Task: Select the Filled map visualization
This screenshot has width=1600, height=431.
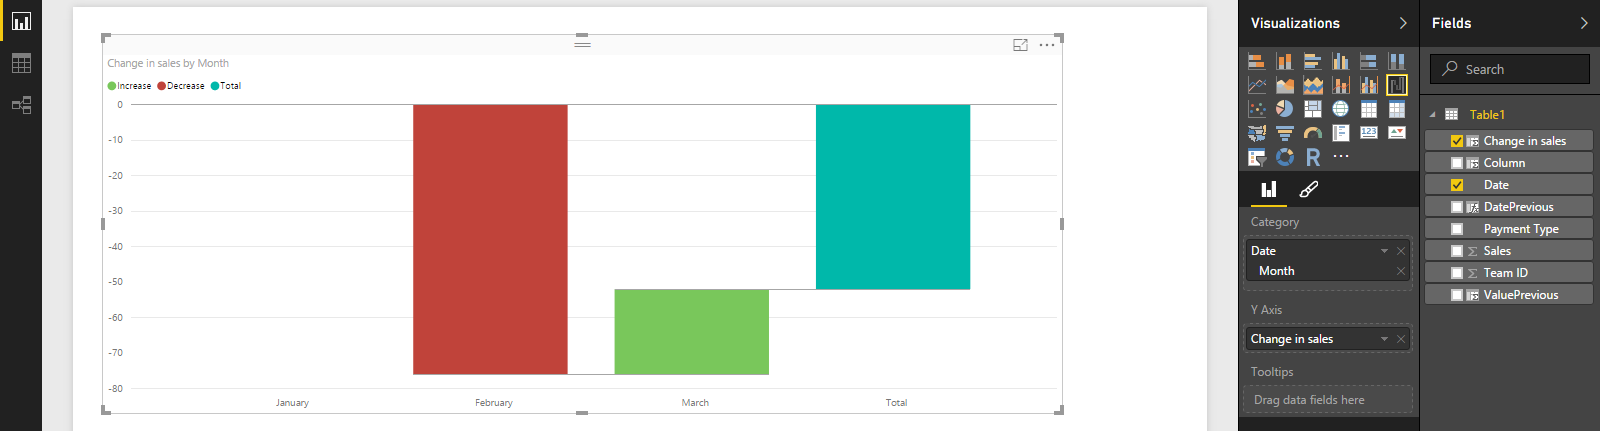Action: pos(1257,133)
